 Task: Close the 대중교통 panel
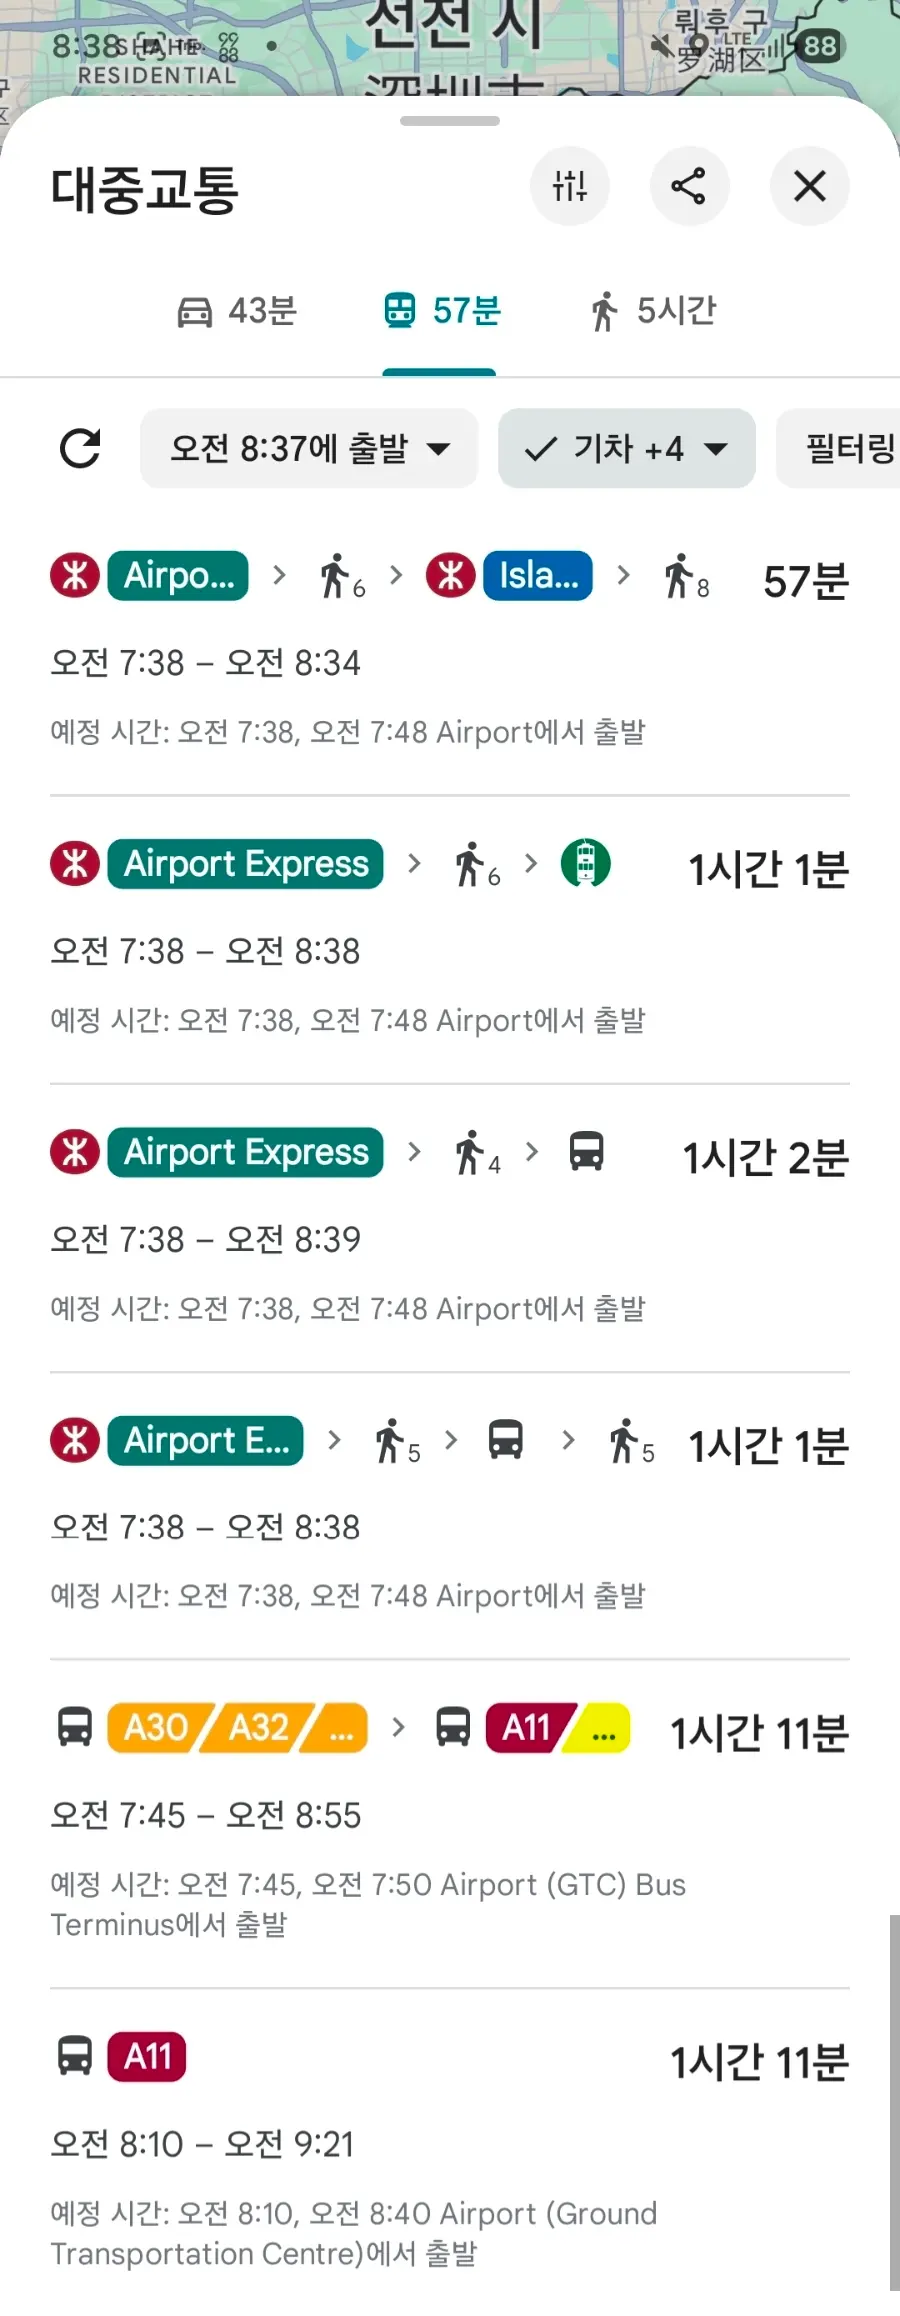point(809,186)
